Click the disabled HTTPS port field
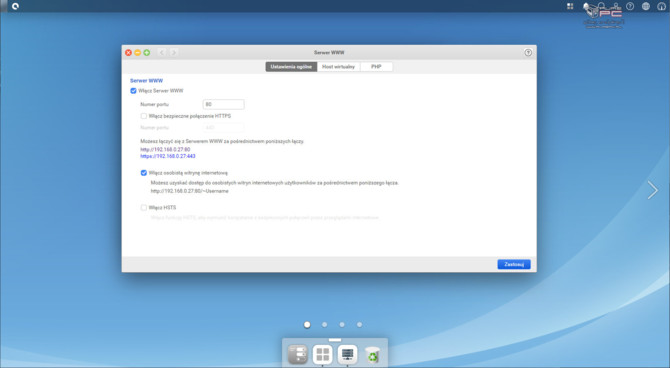The height and width of the screenshot is (368, 670). tap(223, 127)
